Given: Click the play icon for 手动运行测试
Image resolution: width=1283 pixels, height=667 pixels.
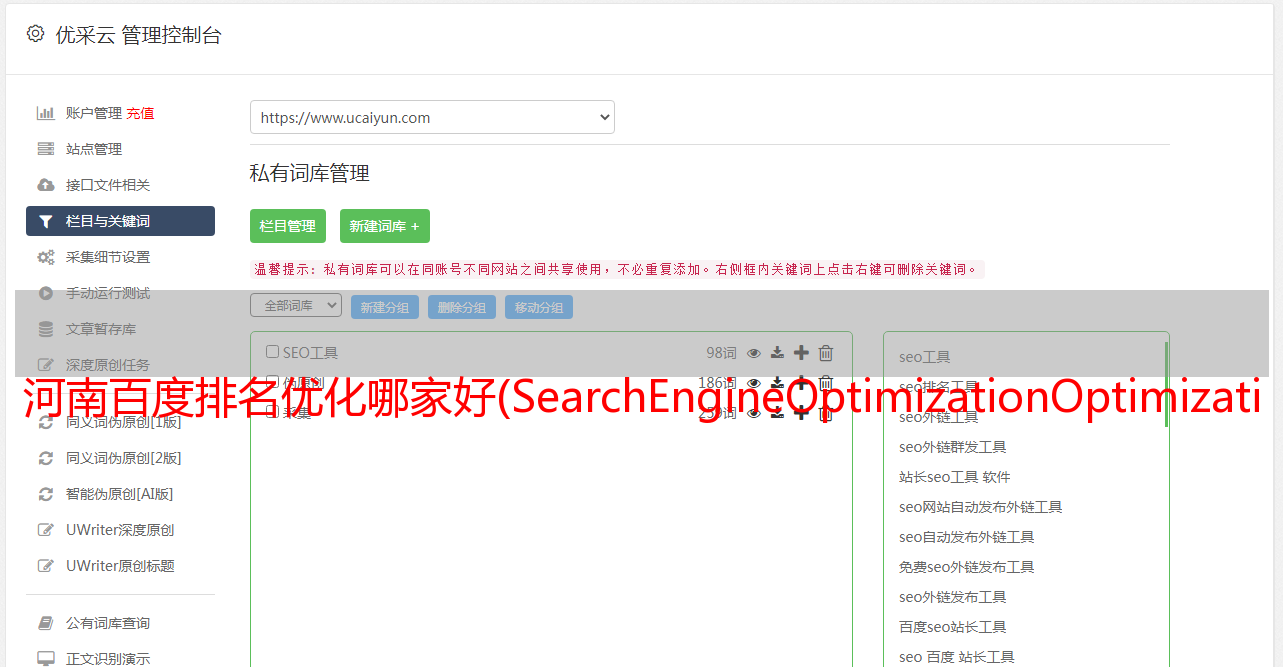Looking at the screenshot, I should pyautogui.click(x=46, y=293).
